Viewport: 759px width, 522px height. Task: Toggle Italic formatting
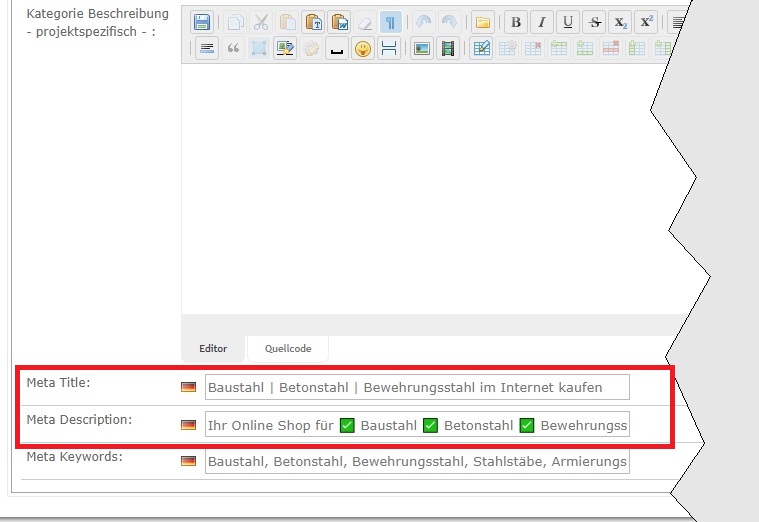click(542, 22)
